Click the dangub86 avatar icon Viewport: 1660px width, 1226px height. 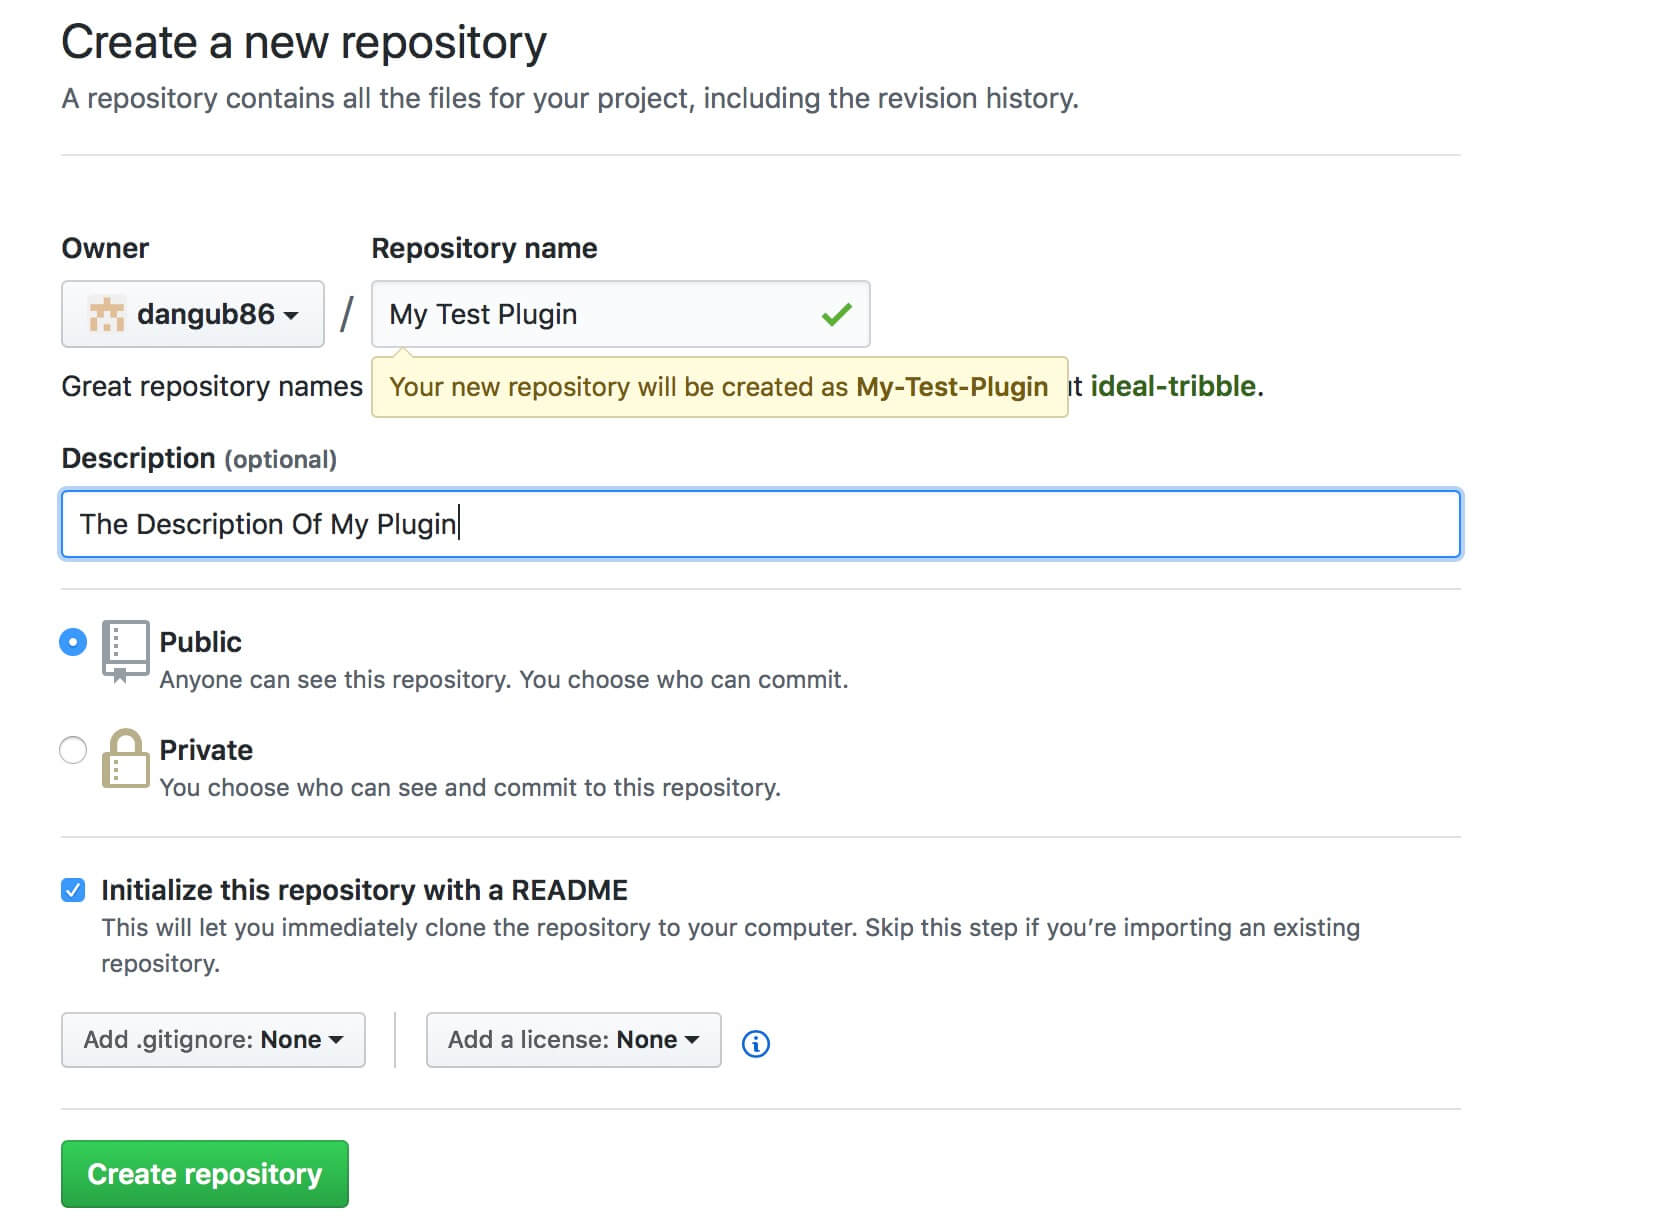[106, 314]
